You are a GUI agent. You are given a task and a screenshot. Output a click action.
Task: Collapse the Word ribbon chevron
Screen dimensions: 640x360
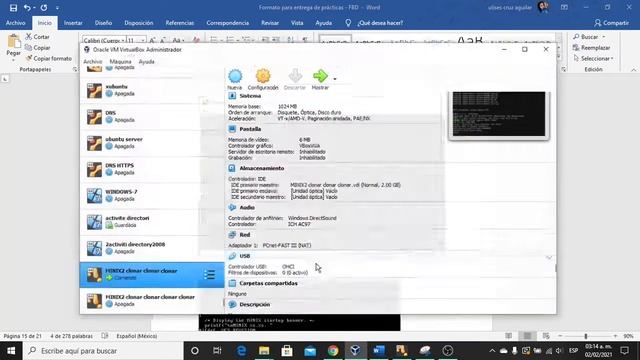click(x=633, y=70)
